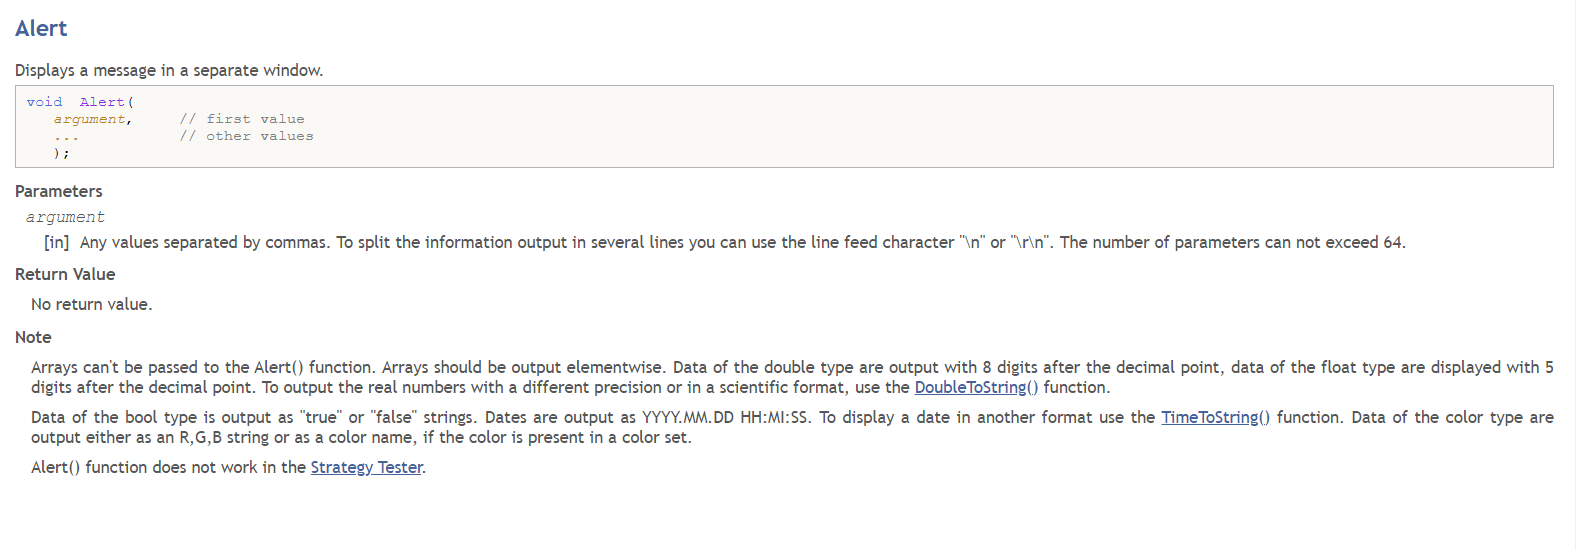The height and width of the screenshot is (550, 1576).
Task: Click the 'Displays a message' description line
Action: 169,71
